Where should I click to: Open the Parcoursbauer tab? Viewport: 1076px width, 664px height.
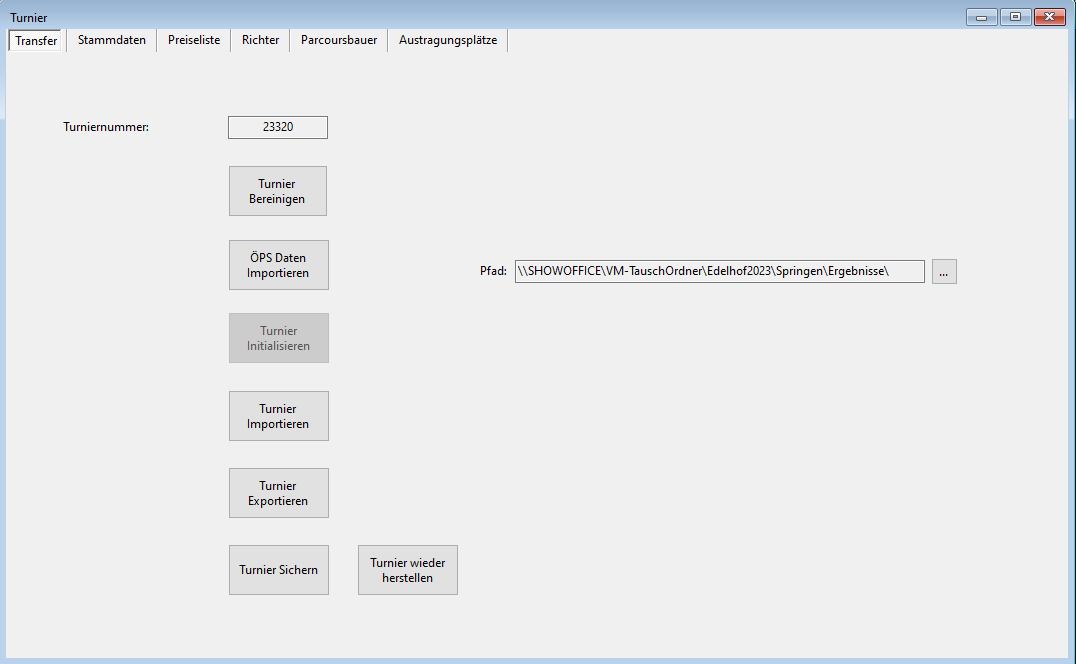pyautogui.click(x=339, y=40)
